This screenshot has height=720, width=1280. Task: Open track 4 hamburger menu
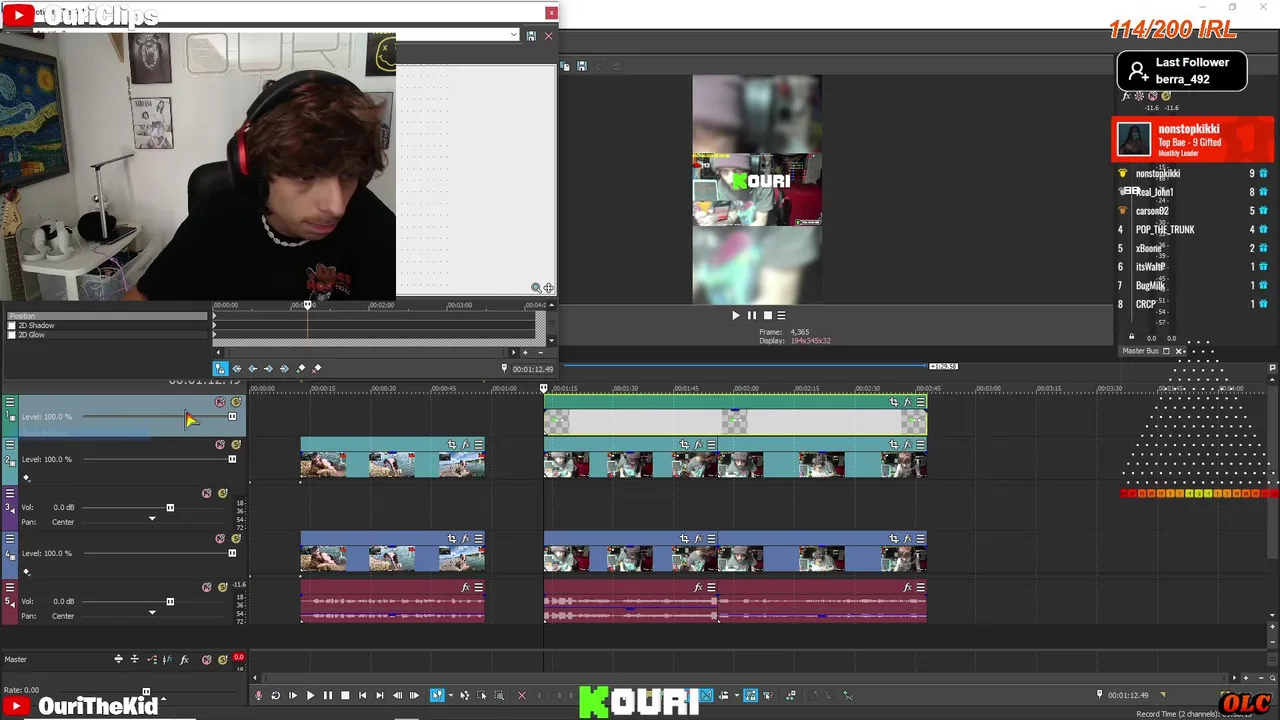[10, 538]
